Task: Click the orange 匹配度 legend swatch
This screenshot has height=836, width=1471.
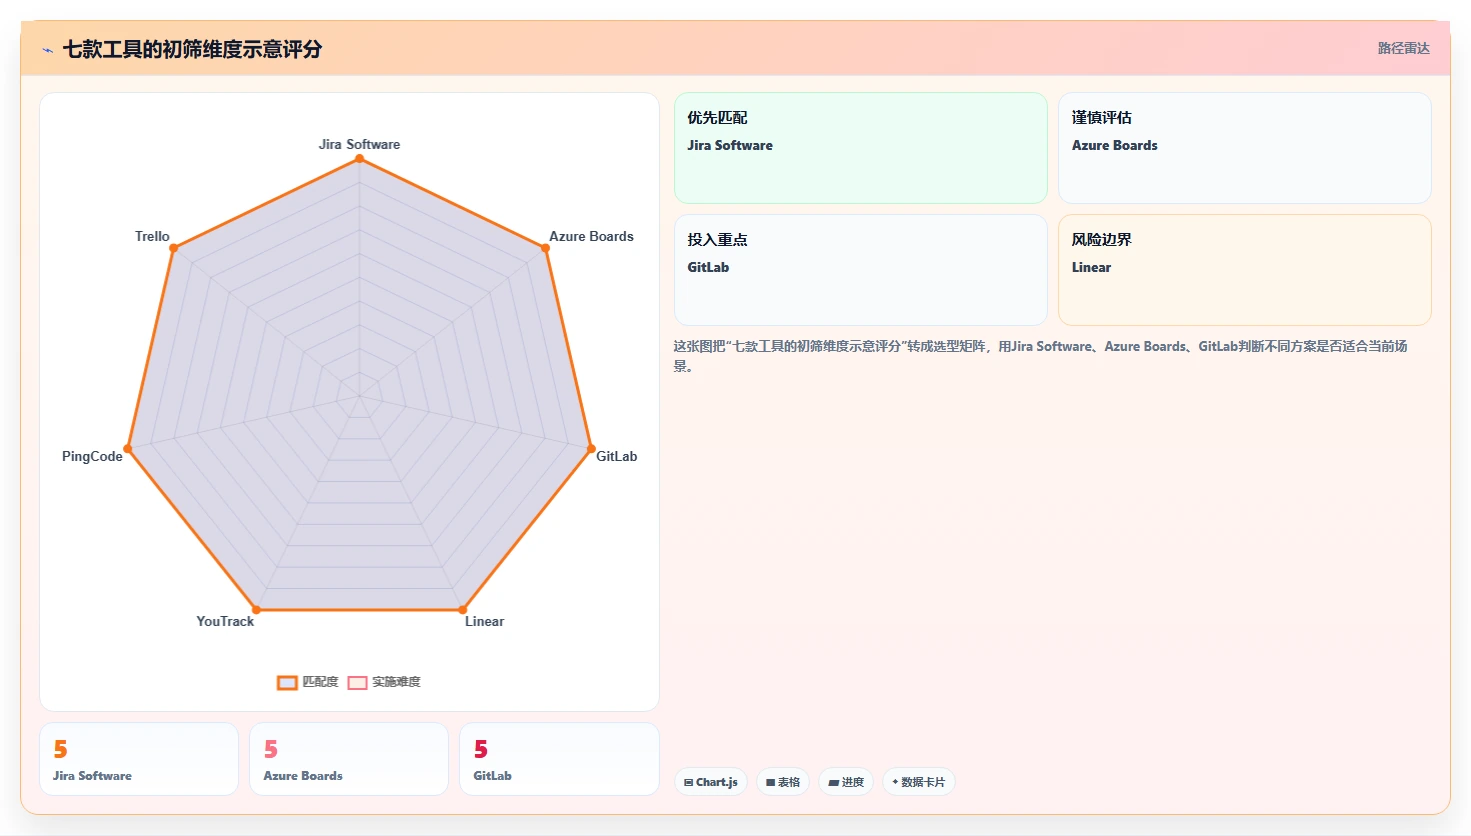Action: click(287, 683)
